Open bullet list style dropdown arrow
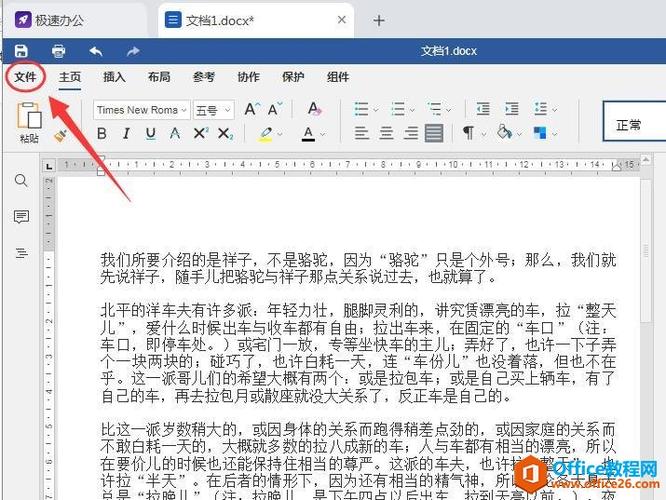666x500 pixels. [x=375, y=110]
